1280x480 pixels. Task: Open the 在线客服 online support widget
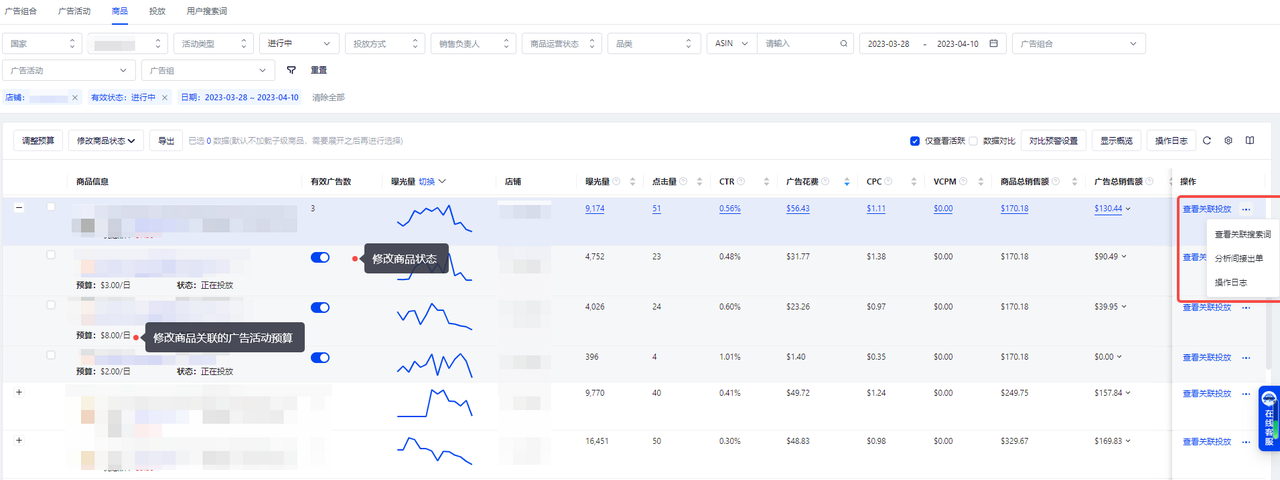click(1268, 419)
